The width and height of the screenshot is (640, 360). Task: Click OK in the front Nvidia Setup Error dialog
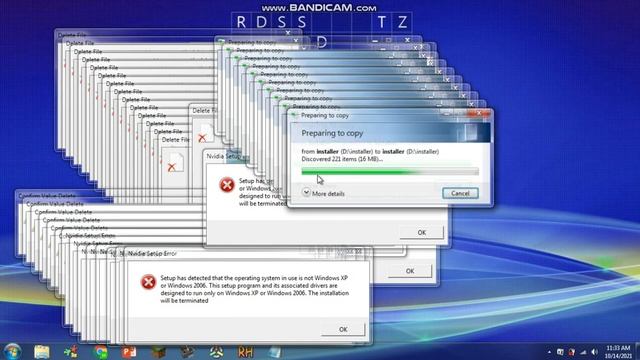tap(343, 329)
